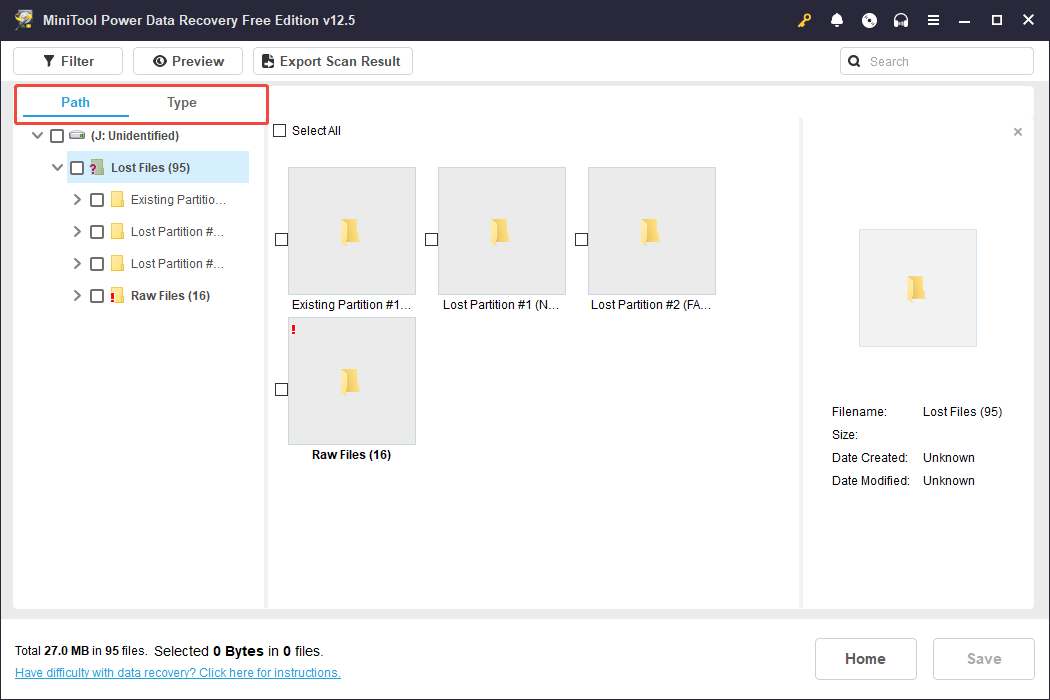Image resolution: width=1050 pixels, height=700 pixels.
Task: Expand the Existing Partition tree node
Action: [77, 200]
